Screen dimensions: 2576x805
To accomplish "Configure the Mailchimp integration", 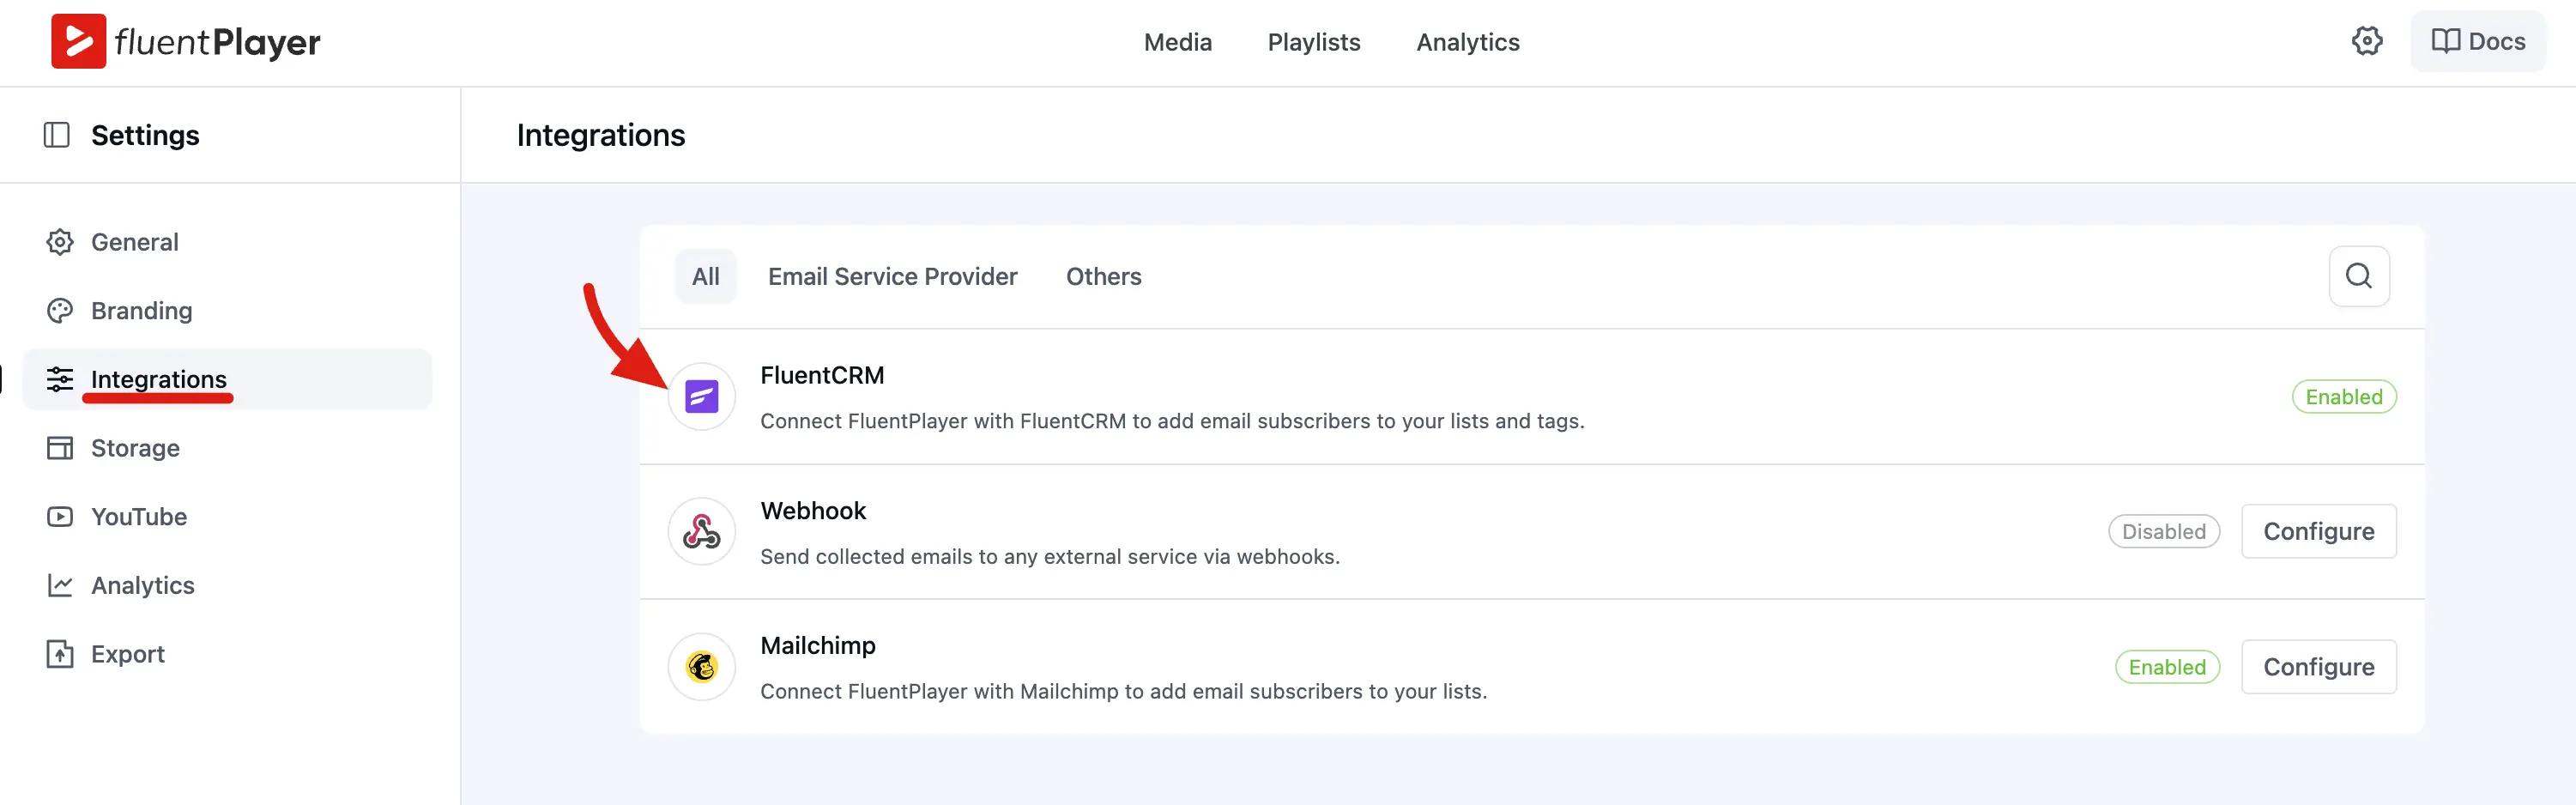I will click(x=2318, y=667).
